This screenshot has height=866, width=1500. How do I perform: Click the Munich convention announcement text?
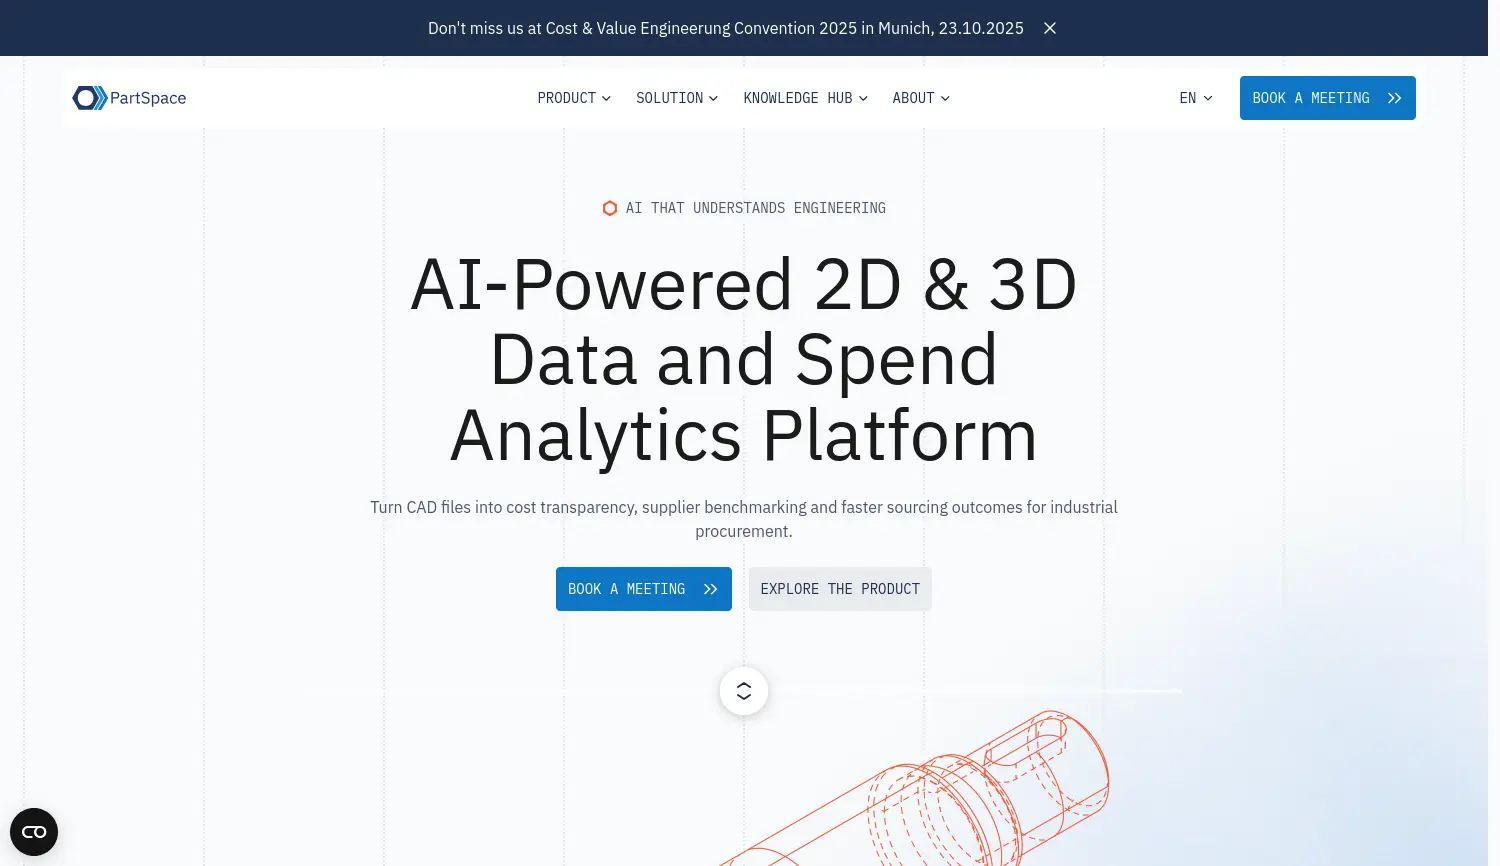pyautogui.click(x=725, y=28)
